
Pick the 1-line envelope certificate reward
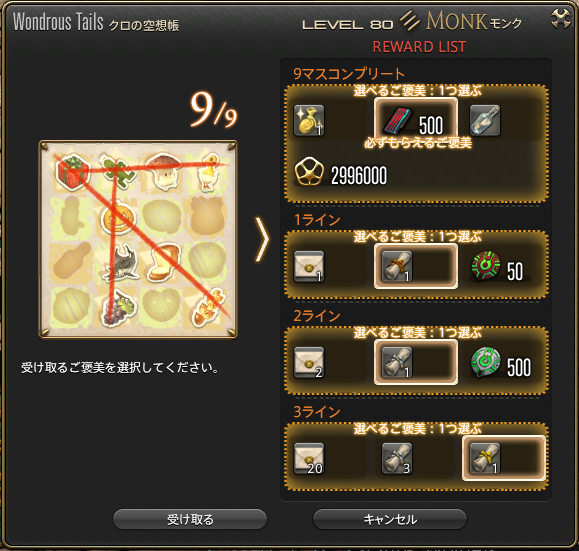tap(309, 266)
